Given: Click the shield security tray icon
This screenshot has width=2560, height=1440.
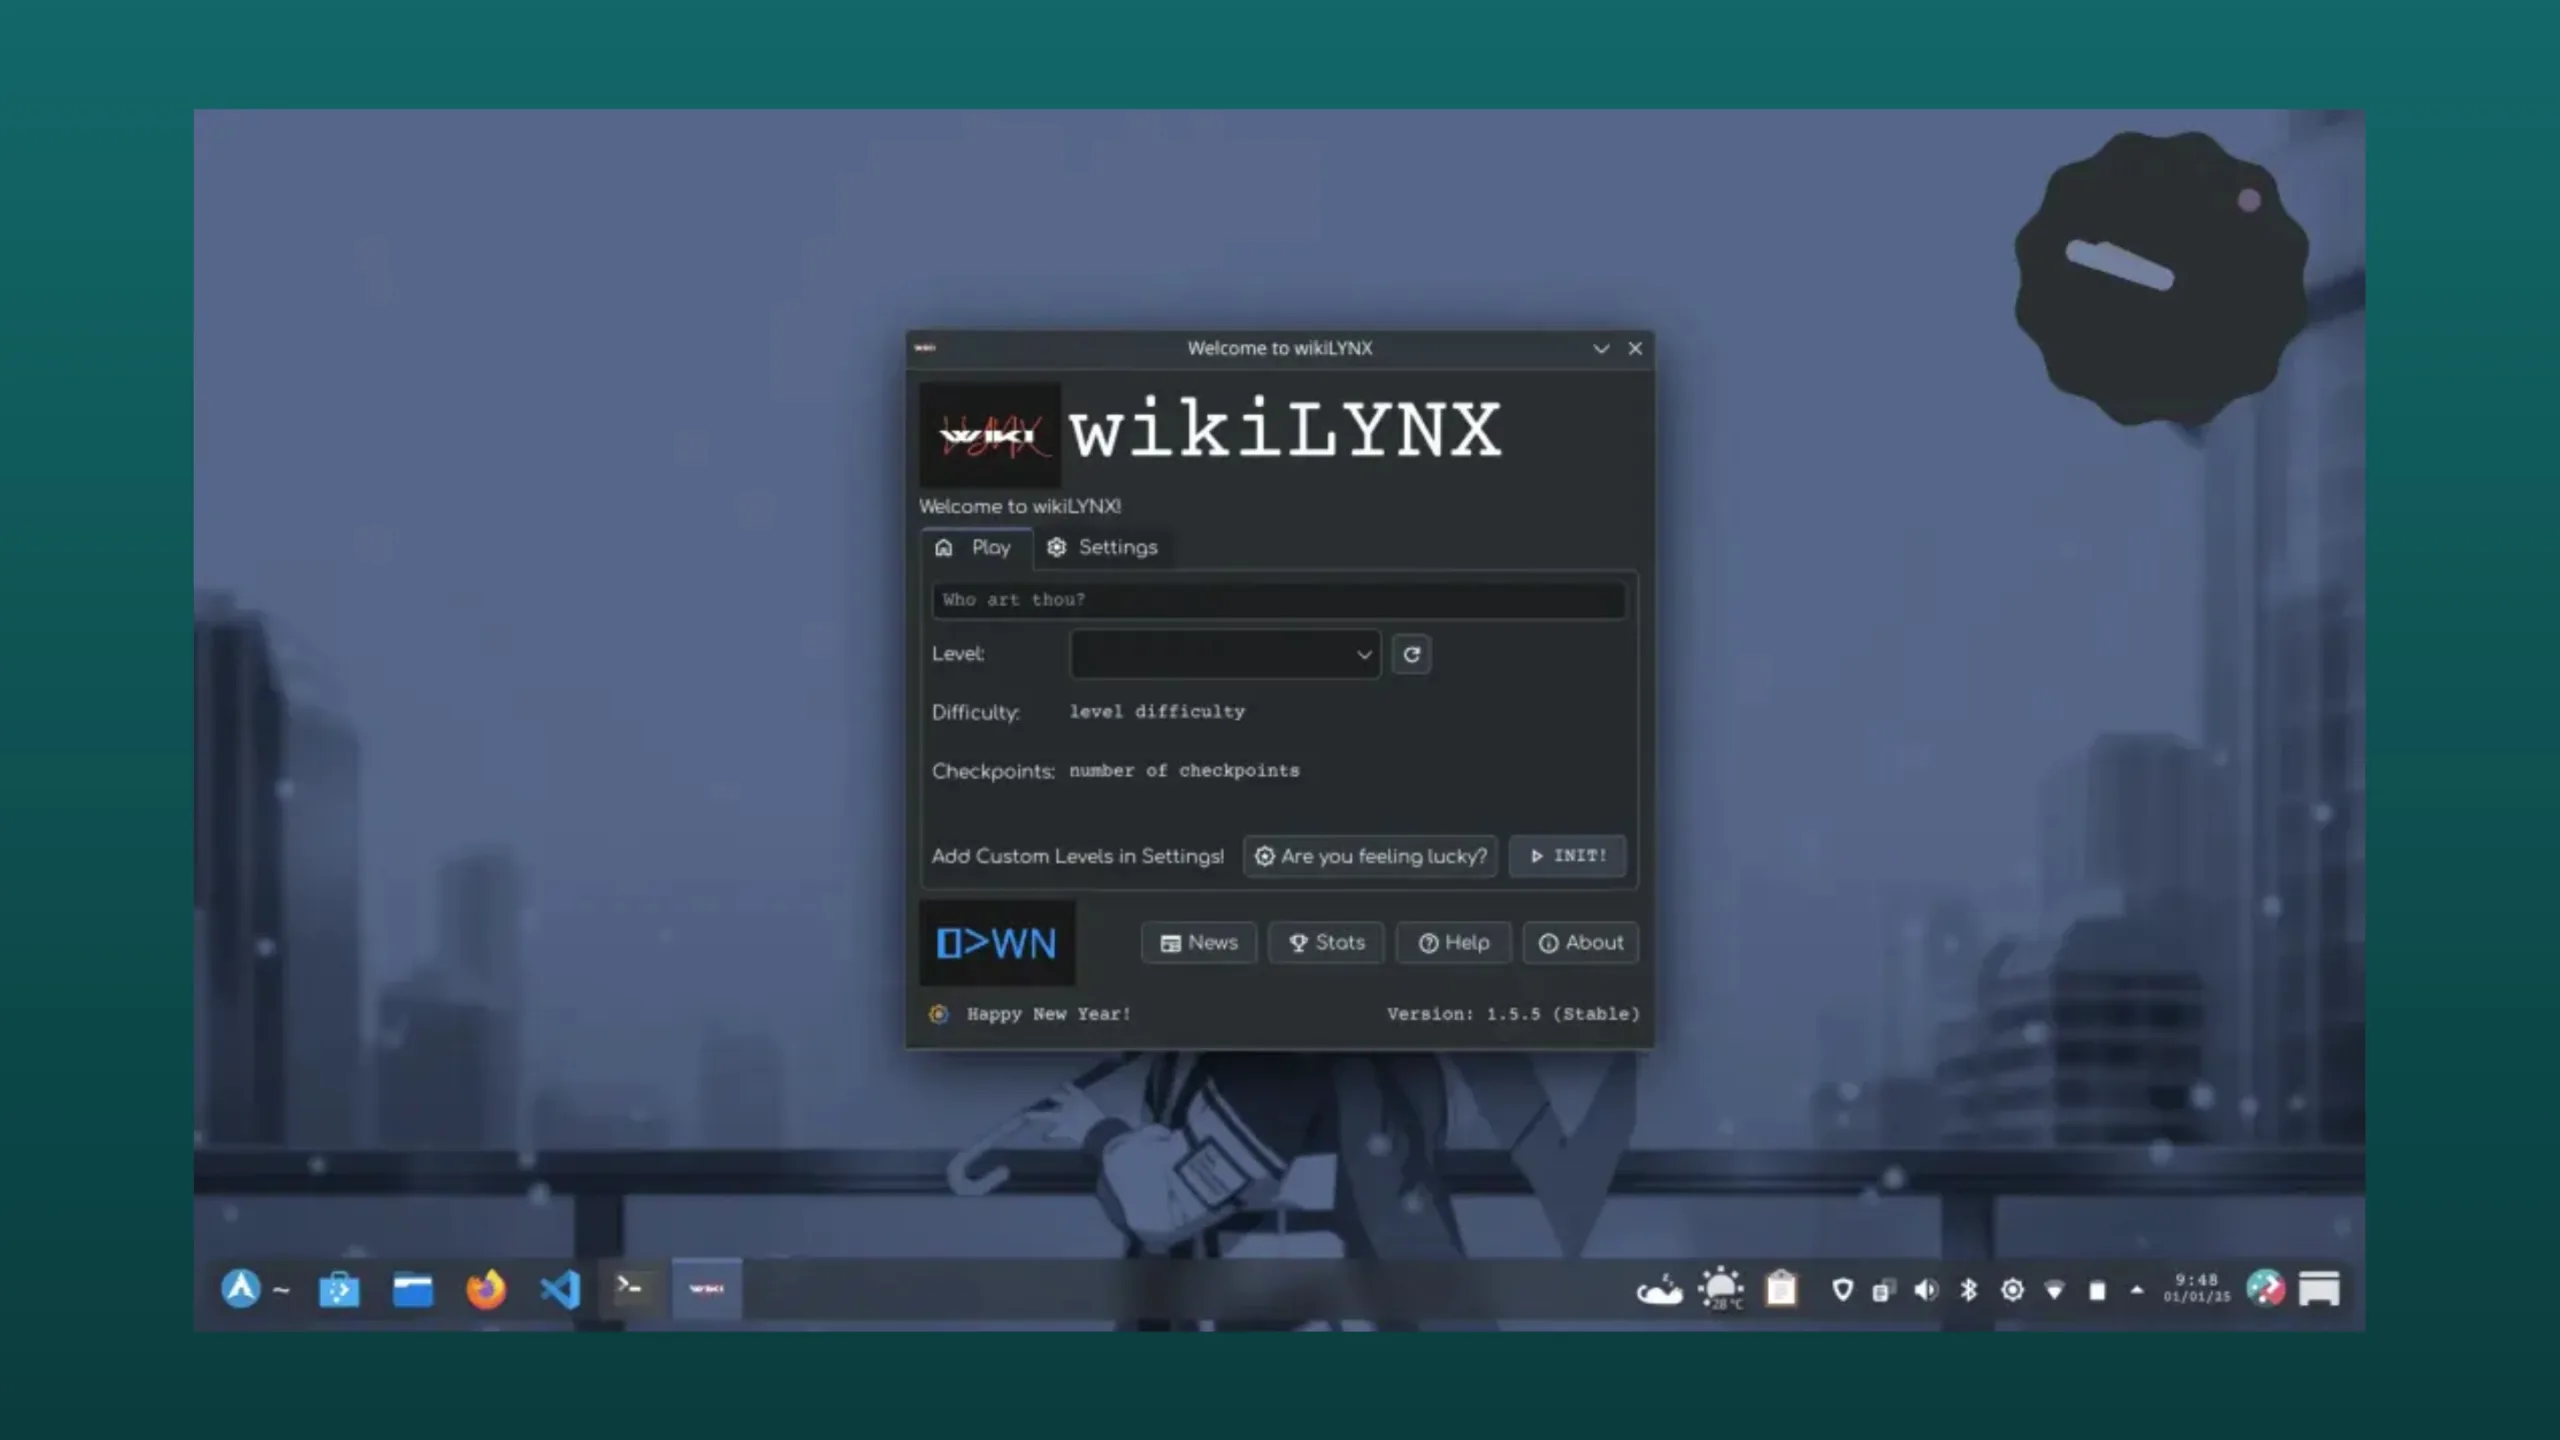Looking at the screenshot, I should pyautogui.click(x=1842, y=1290).
